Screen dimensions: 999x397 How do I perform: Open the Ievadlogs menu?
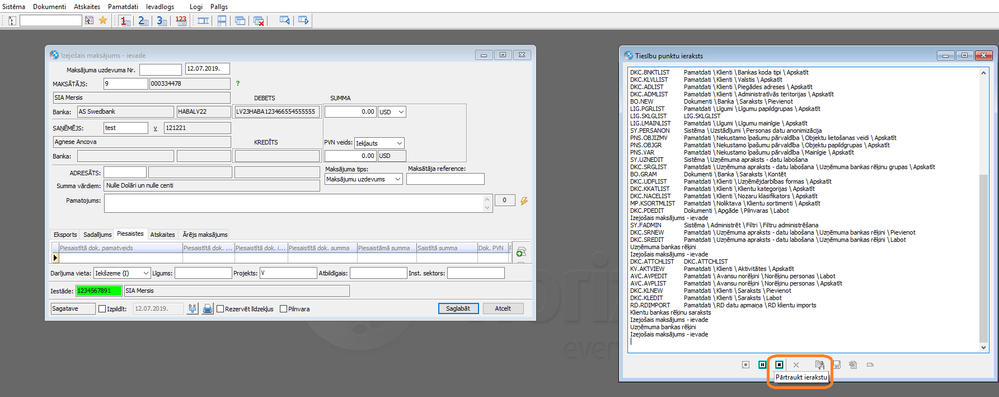coord(160,6)
